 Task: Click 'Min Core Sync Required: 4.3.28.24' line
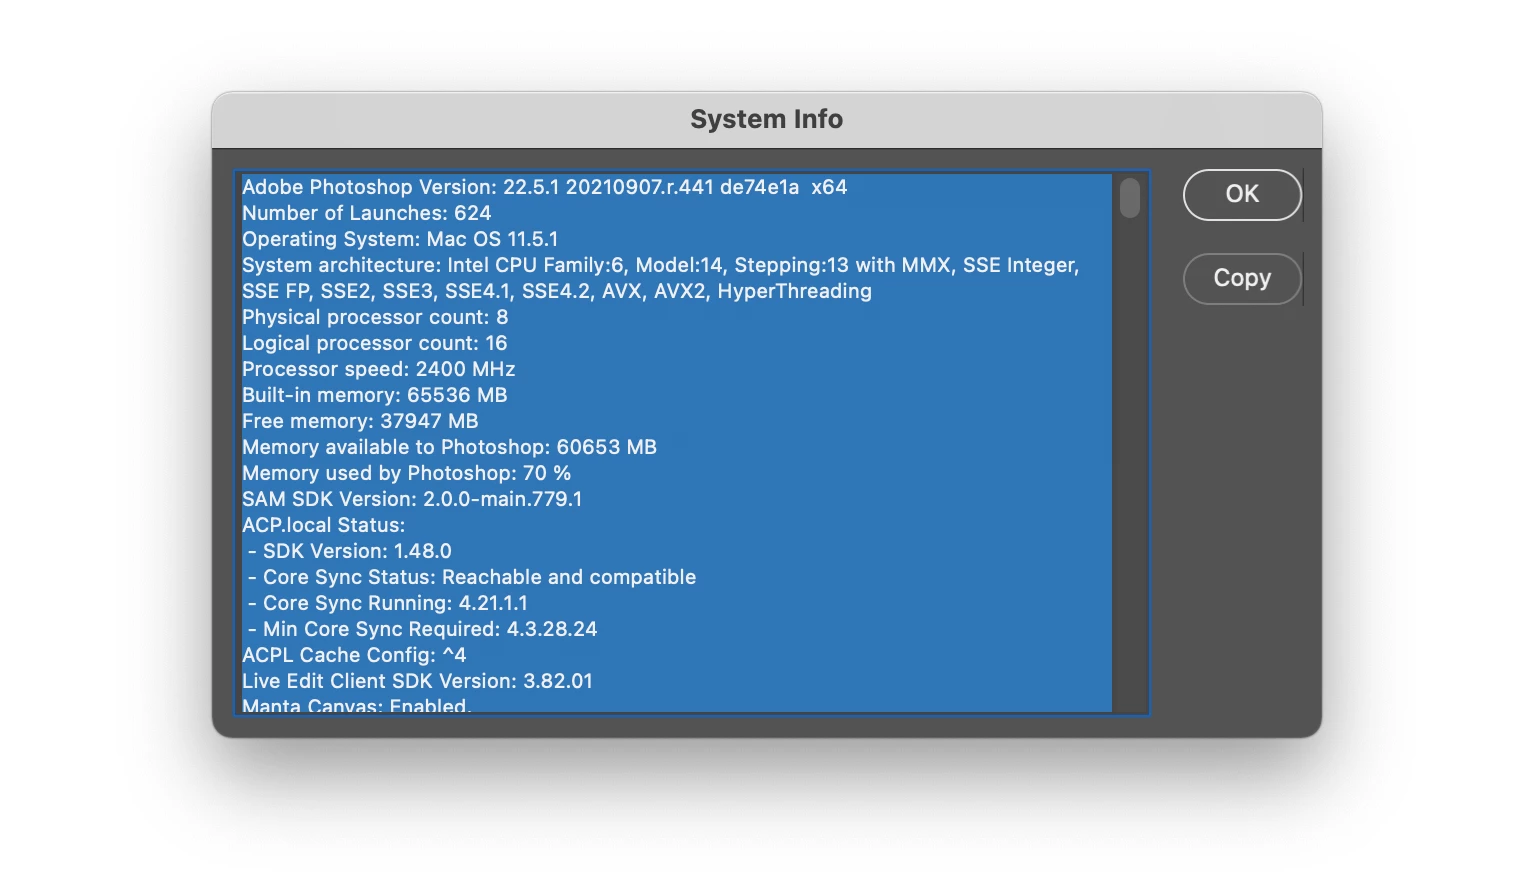point(422,629)
